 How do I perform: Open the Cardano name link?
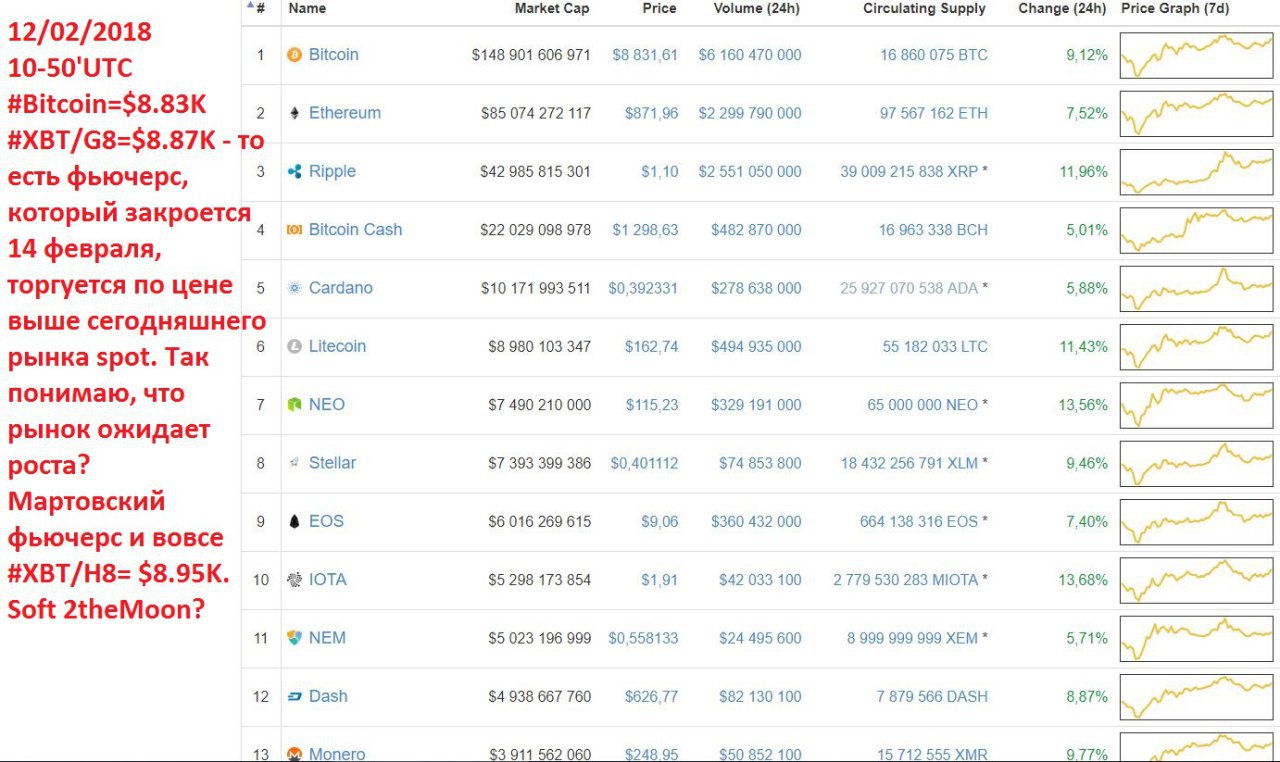click(341, 288)
